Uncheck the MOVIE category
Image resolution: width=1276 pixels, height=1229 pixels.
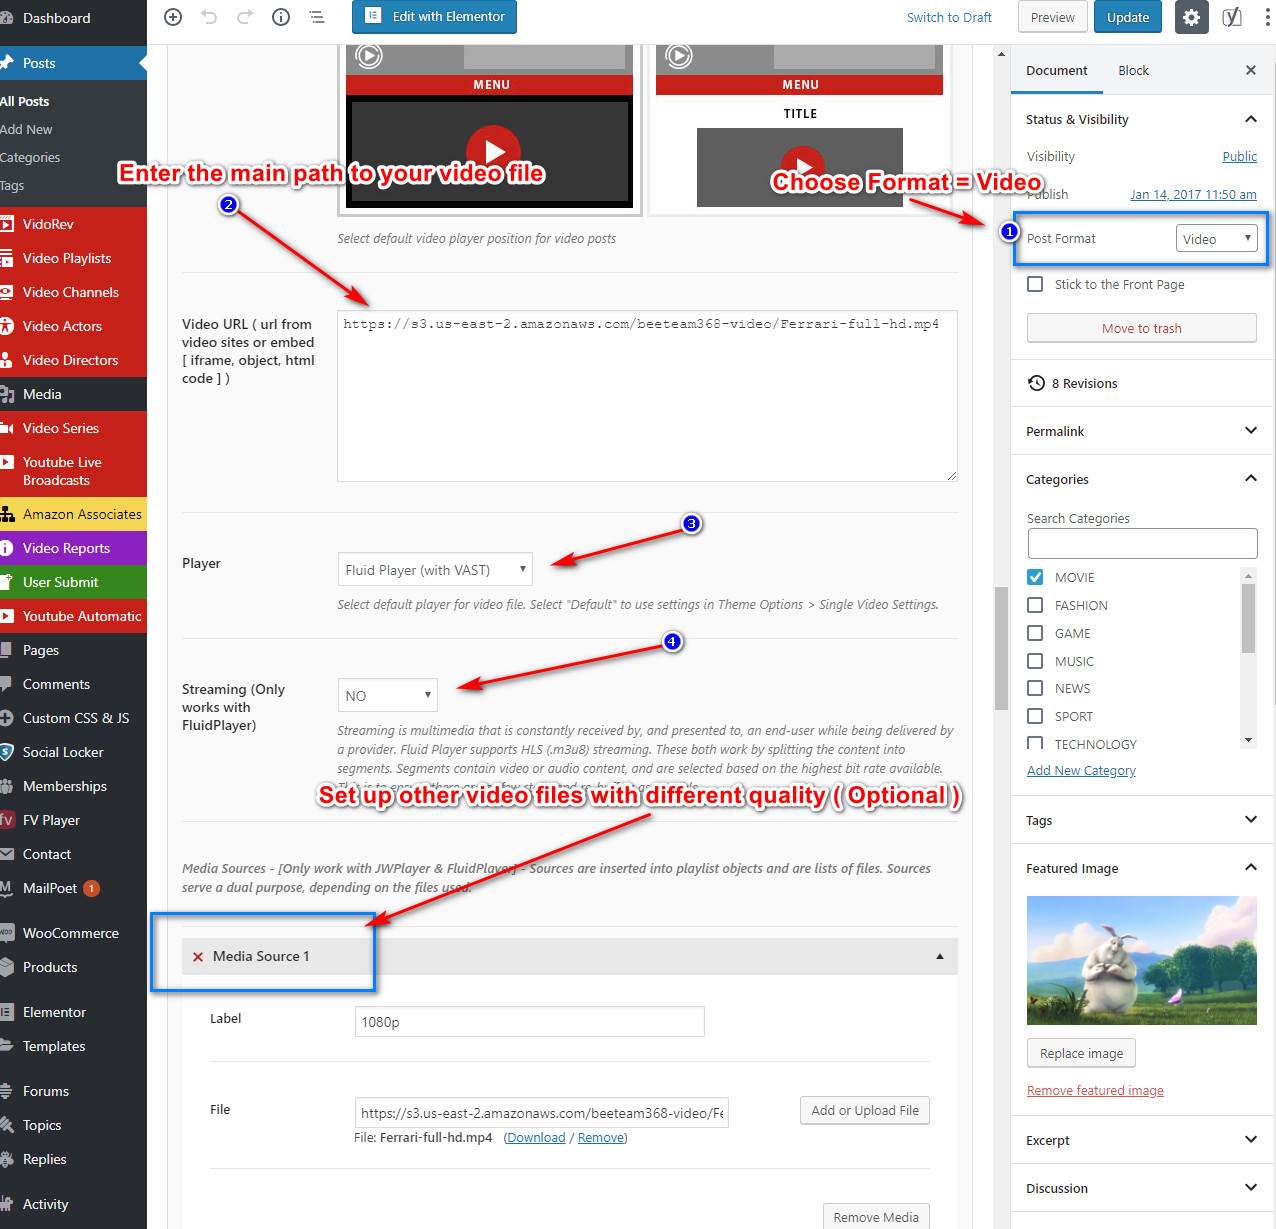pos(1035,577)
